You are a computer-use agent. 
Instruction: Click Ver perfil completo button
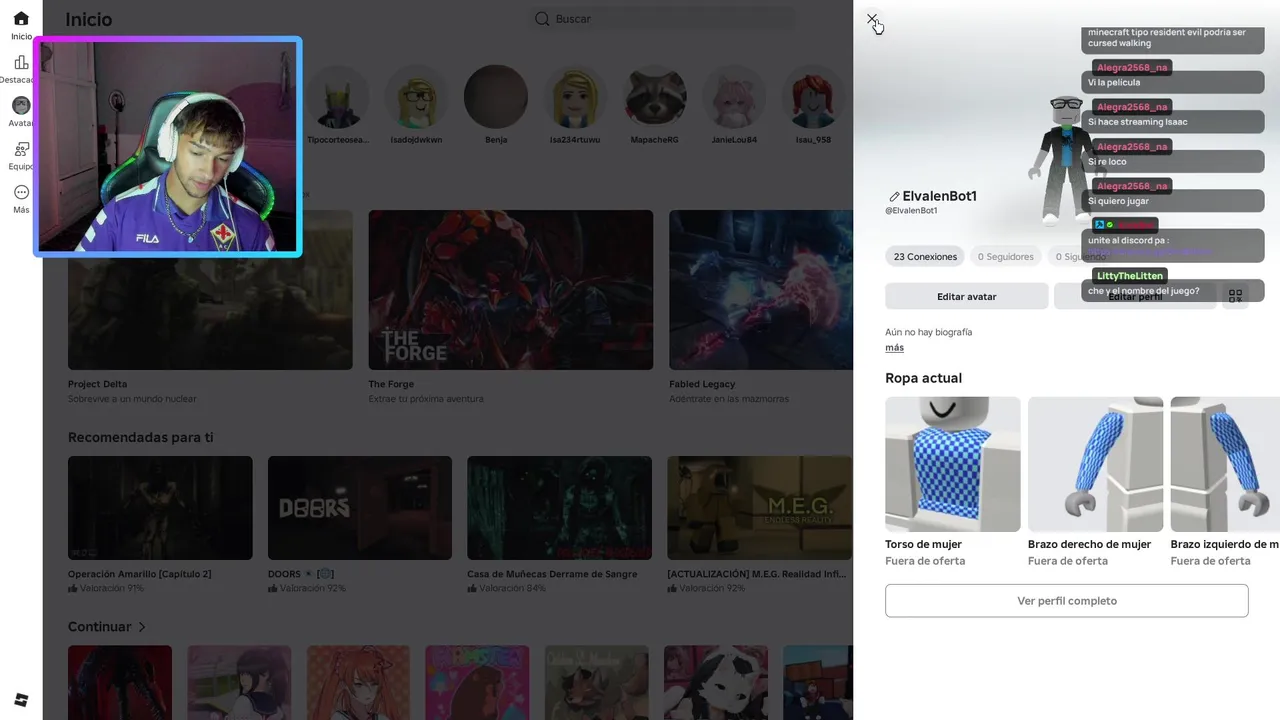click(1067, 601)
